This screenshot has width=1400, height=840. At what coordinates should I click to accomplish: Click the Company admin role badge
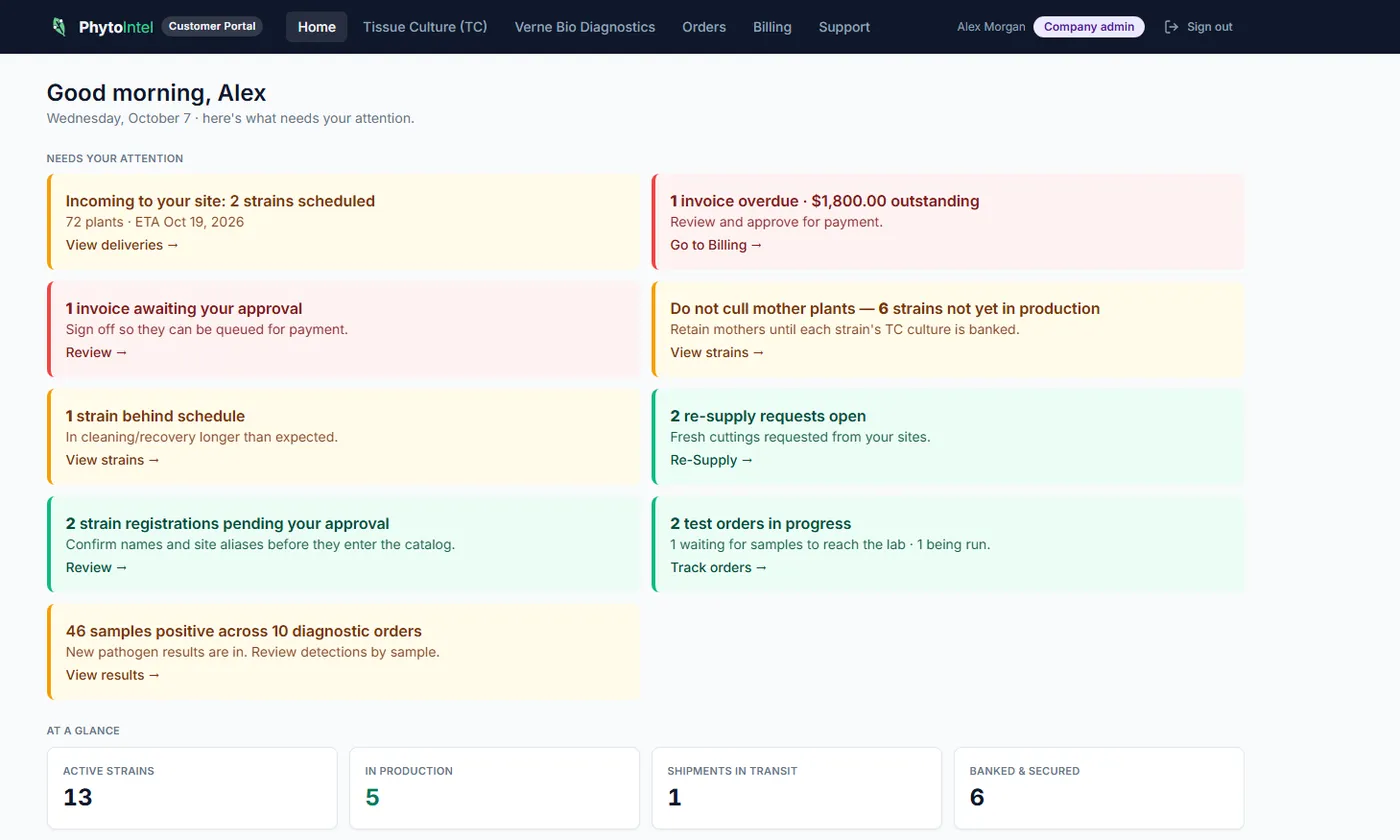point(1089,27)
